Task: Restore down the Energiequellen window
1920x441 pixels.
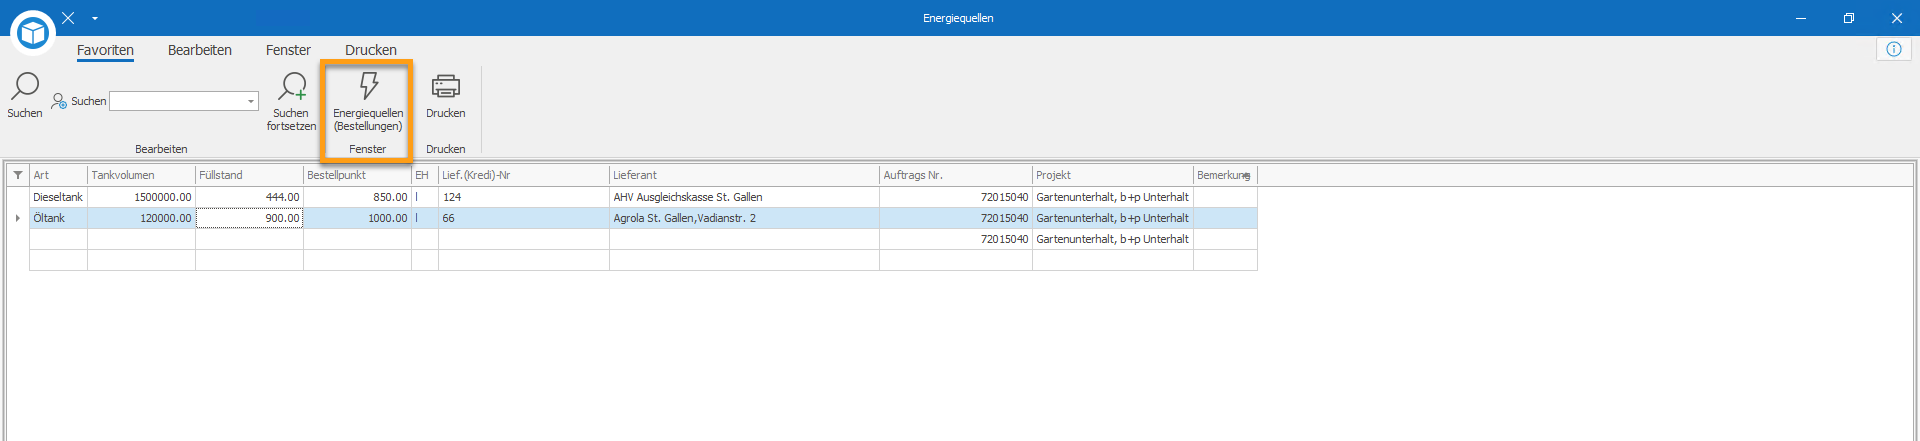Action: point(1849,18)
